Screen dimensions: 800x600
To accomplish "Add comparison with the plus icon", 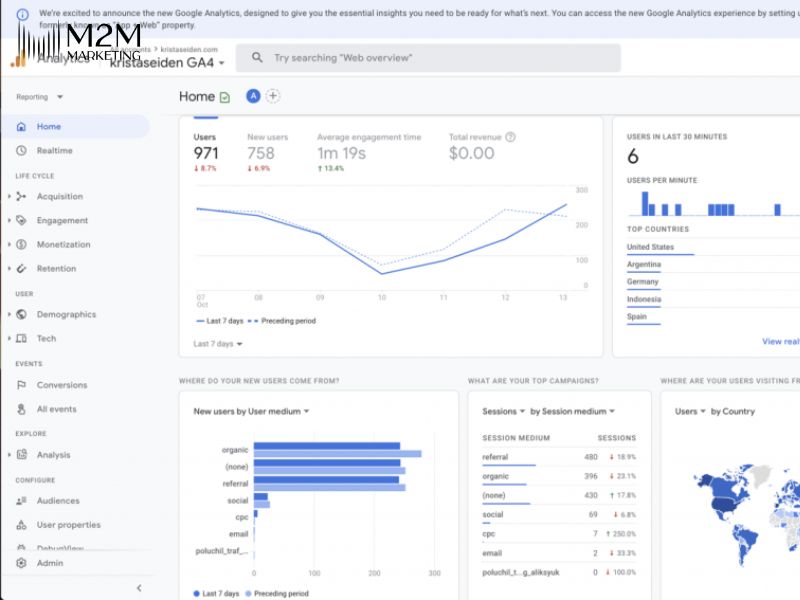I will [273, 96].
